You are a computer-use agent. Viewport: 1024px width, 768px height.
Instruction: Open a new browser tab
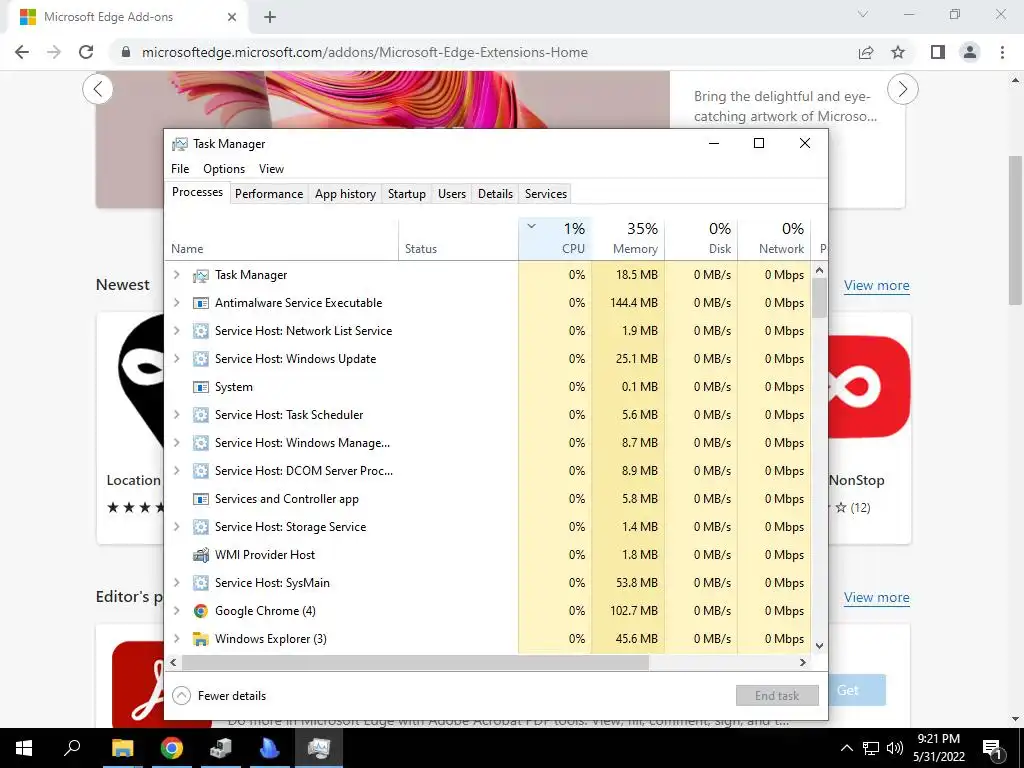click(x=270, y=17)
